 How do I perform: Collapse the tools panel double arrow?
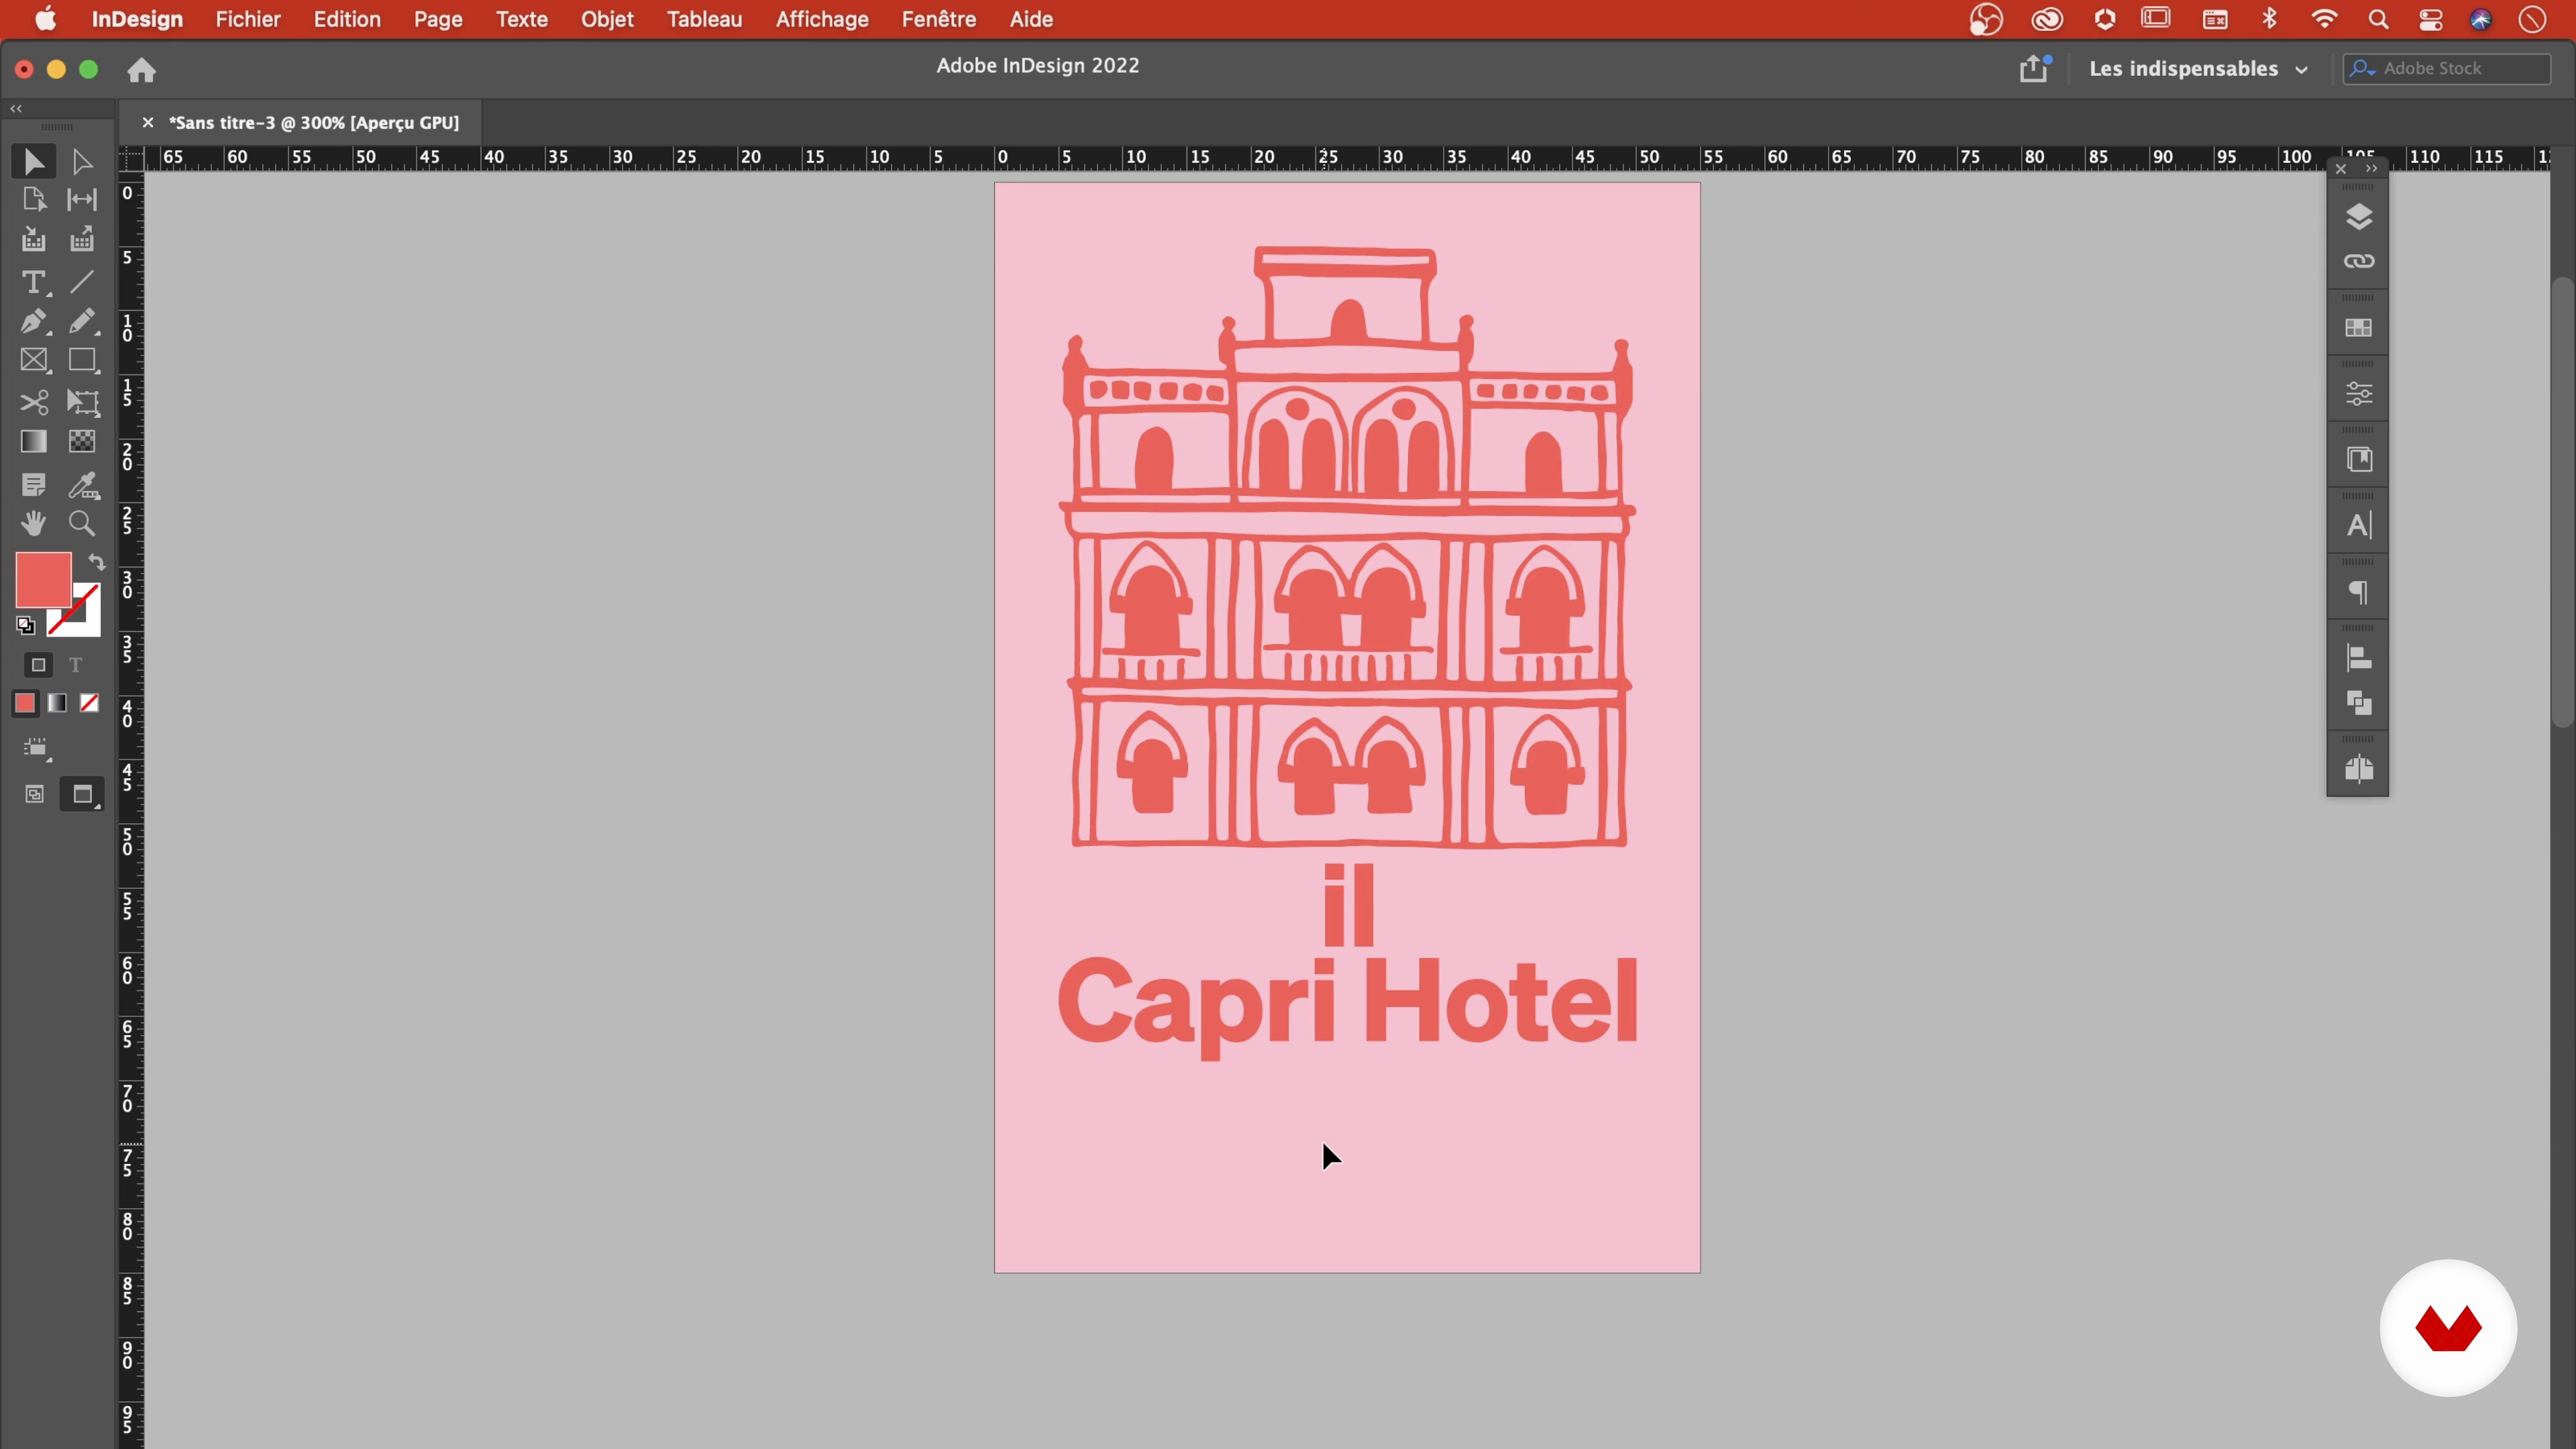tap(16, 108)
